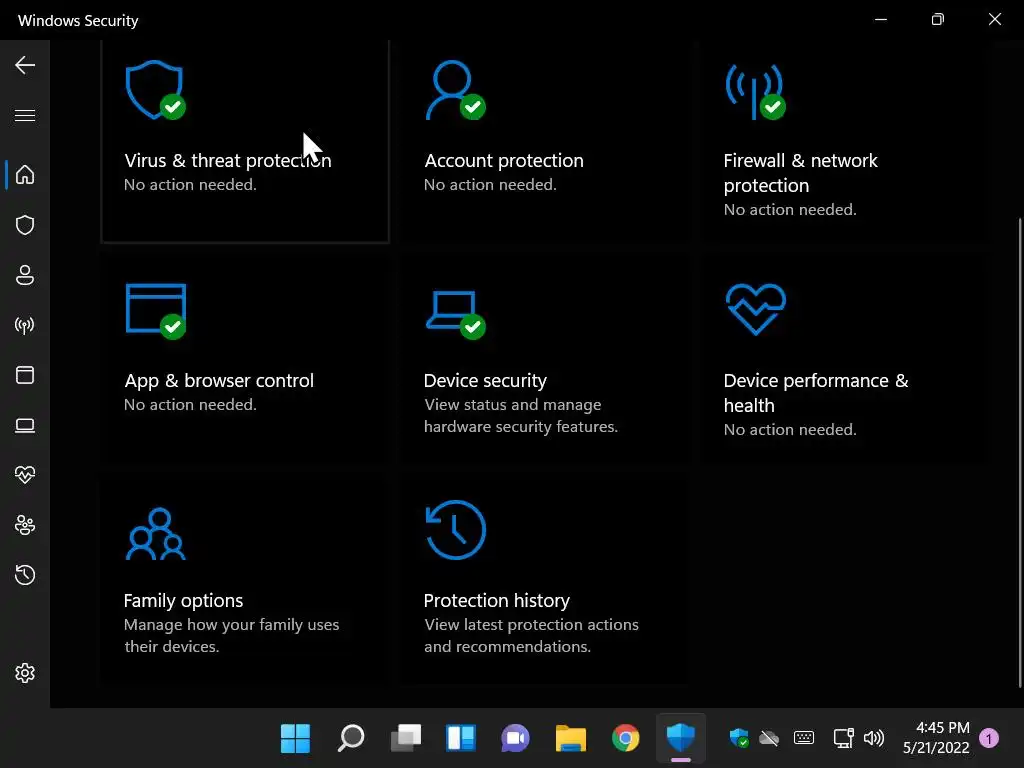
Task: Click the OneDrive cloud tray icon
Action: click(769, 739)
